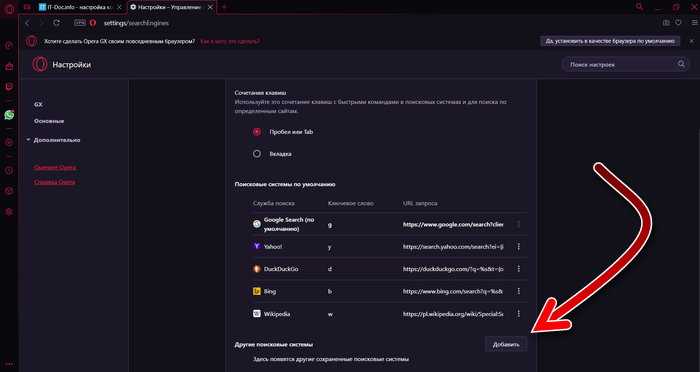Open the 'Основные' settings section
The height and width of the screenshot is (372, 700).
tap(49, 121)
